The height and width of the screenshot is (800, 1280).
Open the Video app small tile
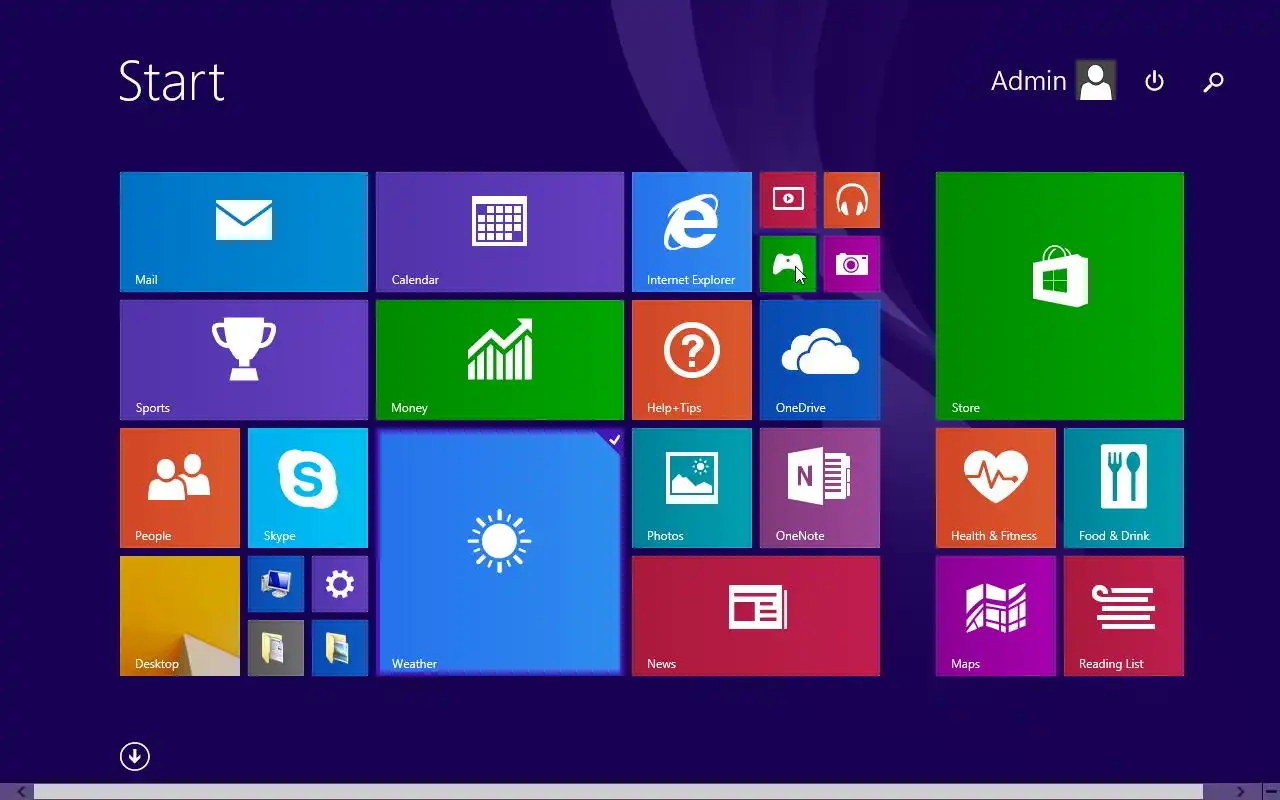pos(788,200)
